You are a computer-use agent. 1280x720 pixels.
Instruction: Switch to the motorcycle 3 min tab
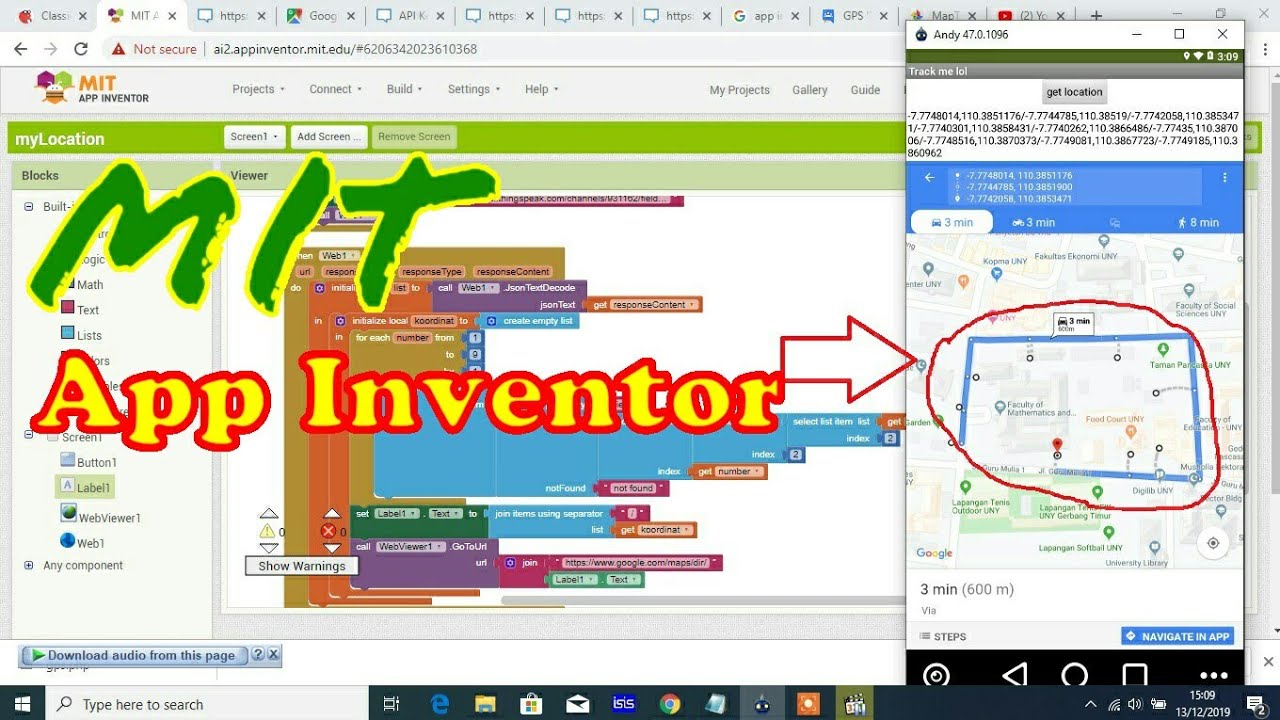pyautogui.click(x=1033, y=222)
